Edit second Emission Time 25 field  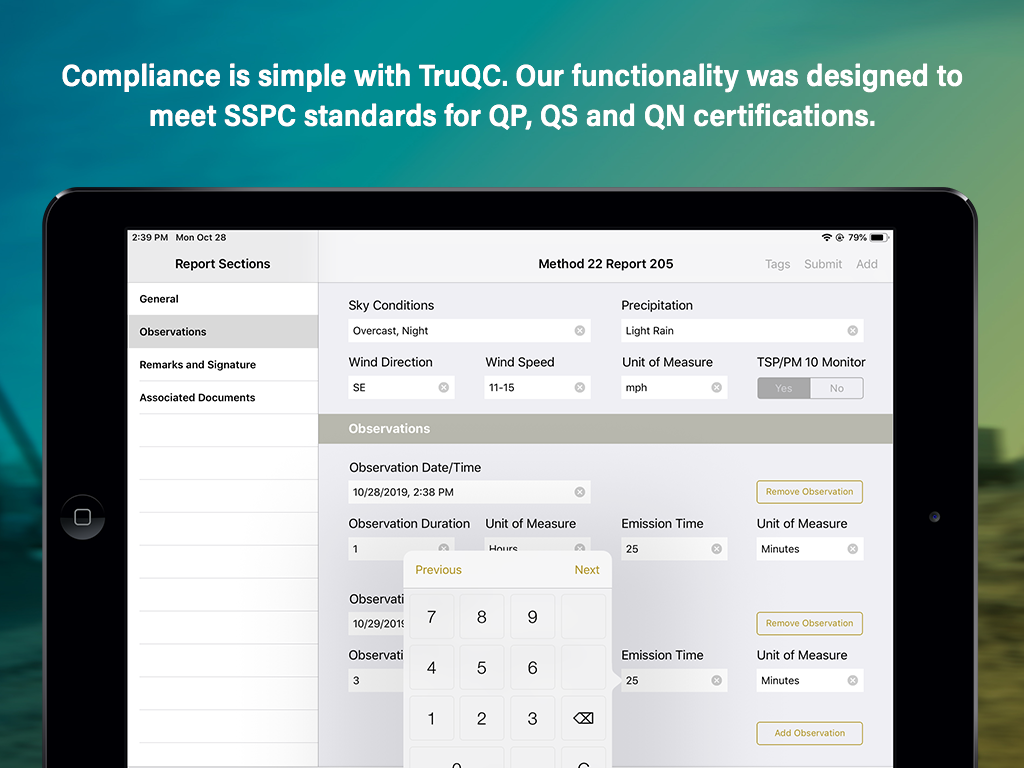674,680
